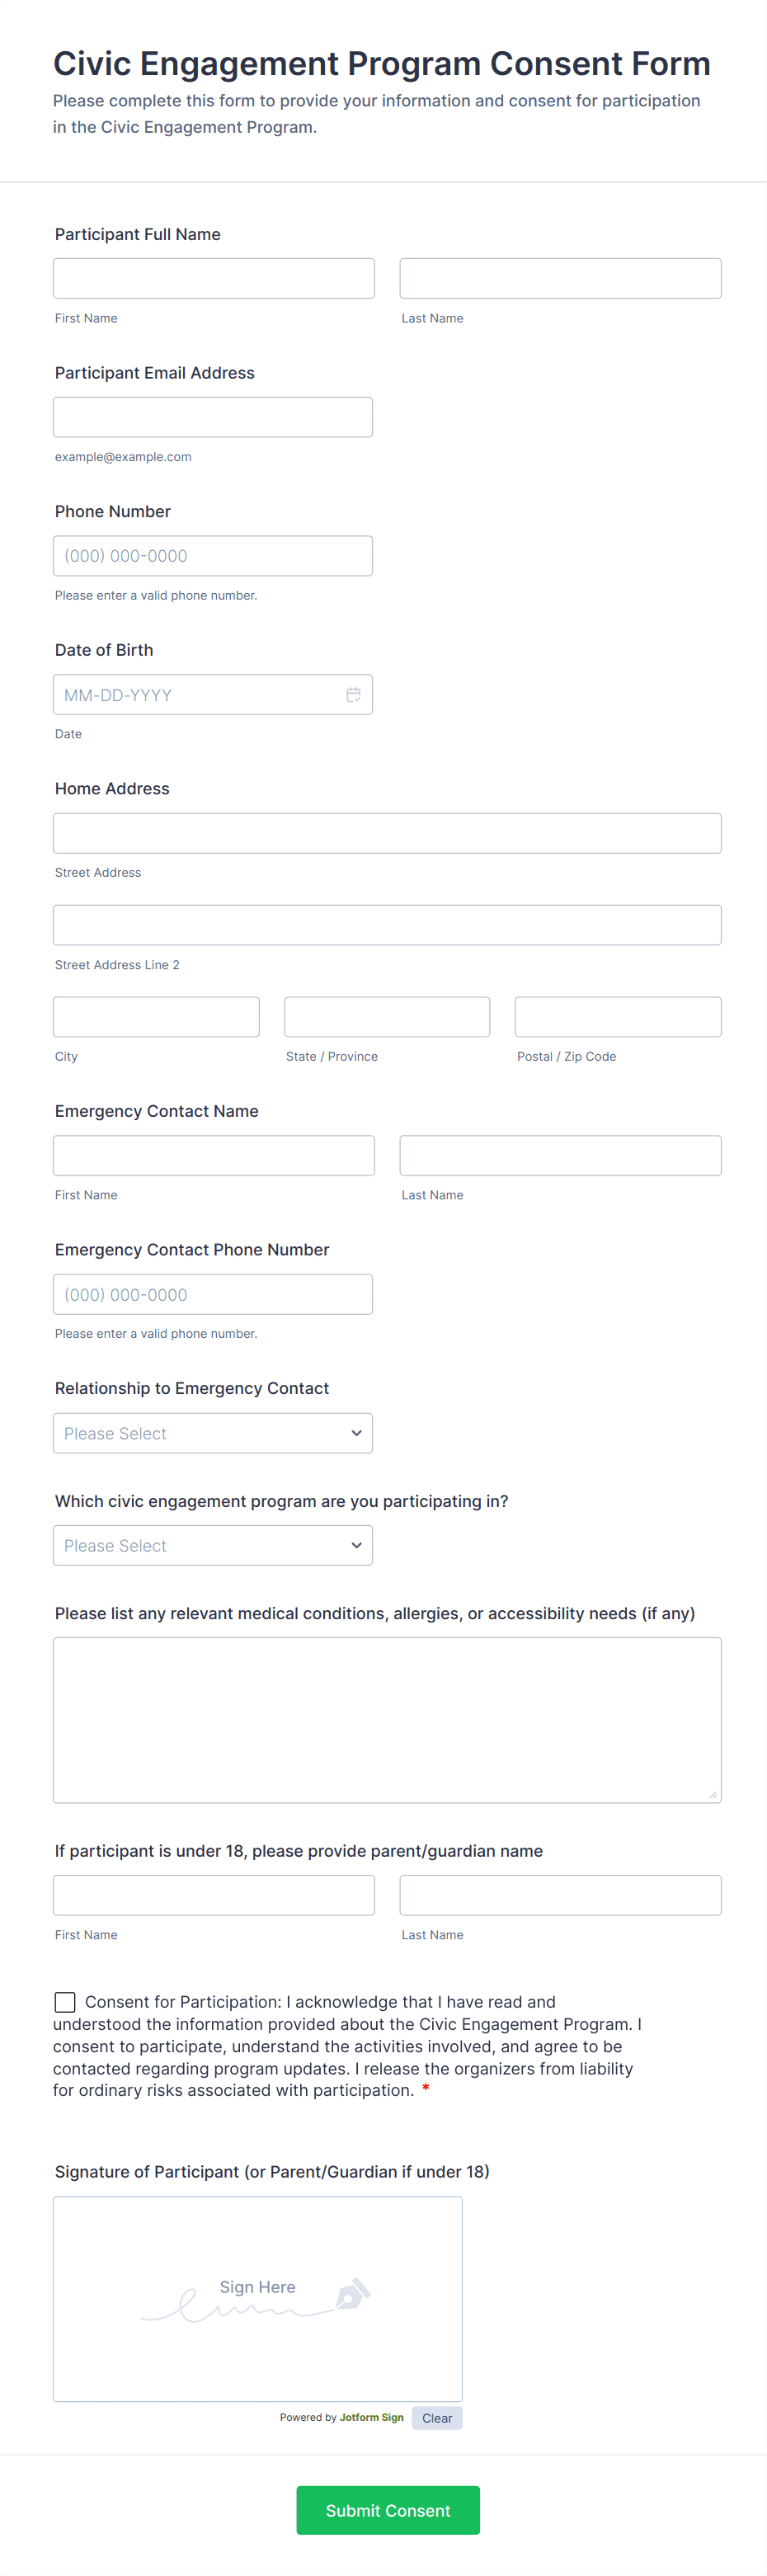The width and height of the screenshot is (767, 2576).
Task: Open the civic engagement program dropdown
Action: coord(213,1545)
